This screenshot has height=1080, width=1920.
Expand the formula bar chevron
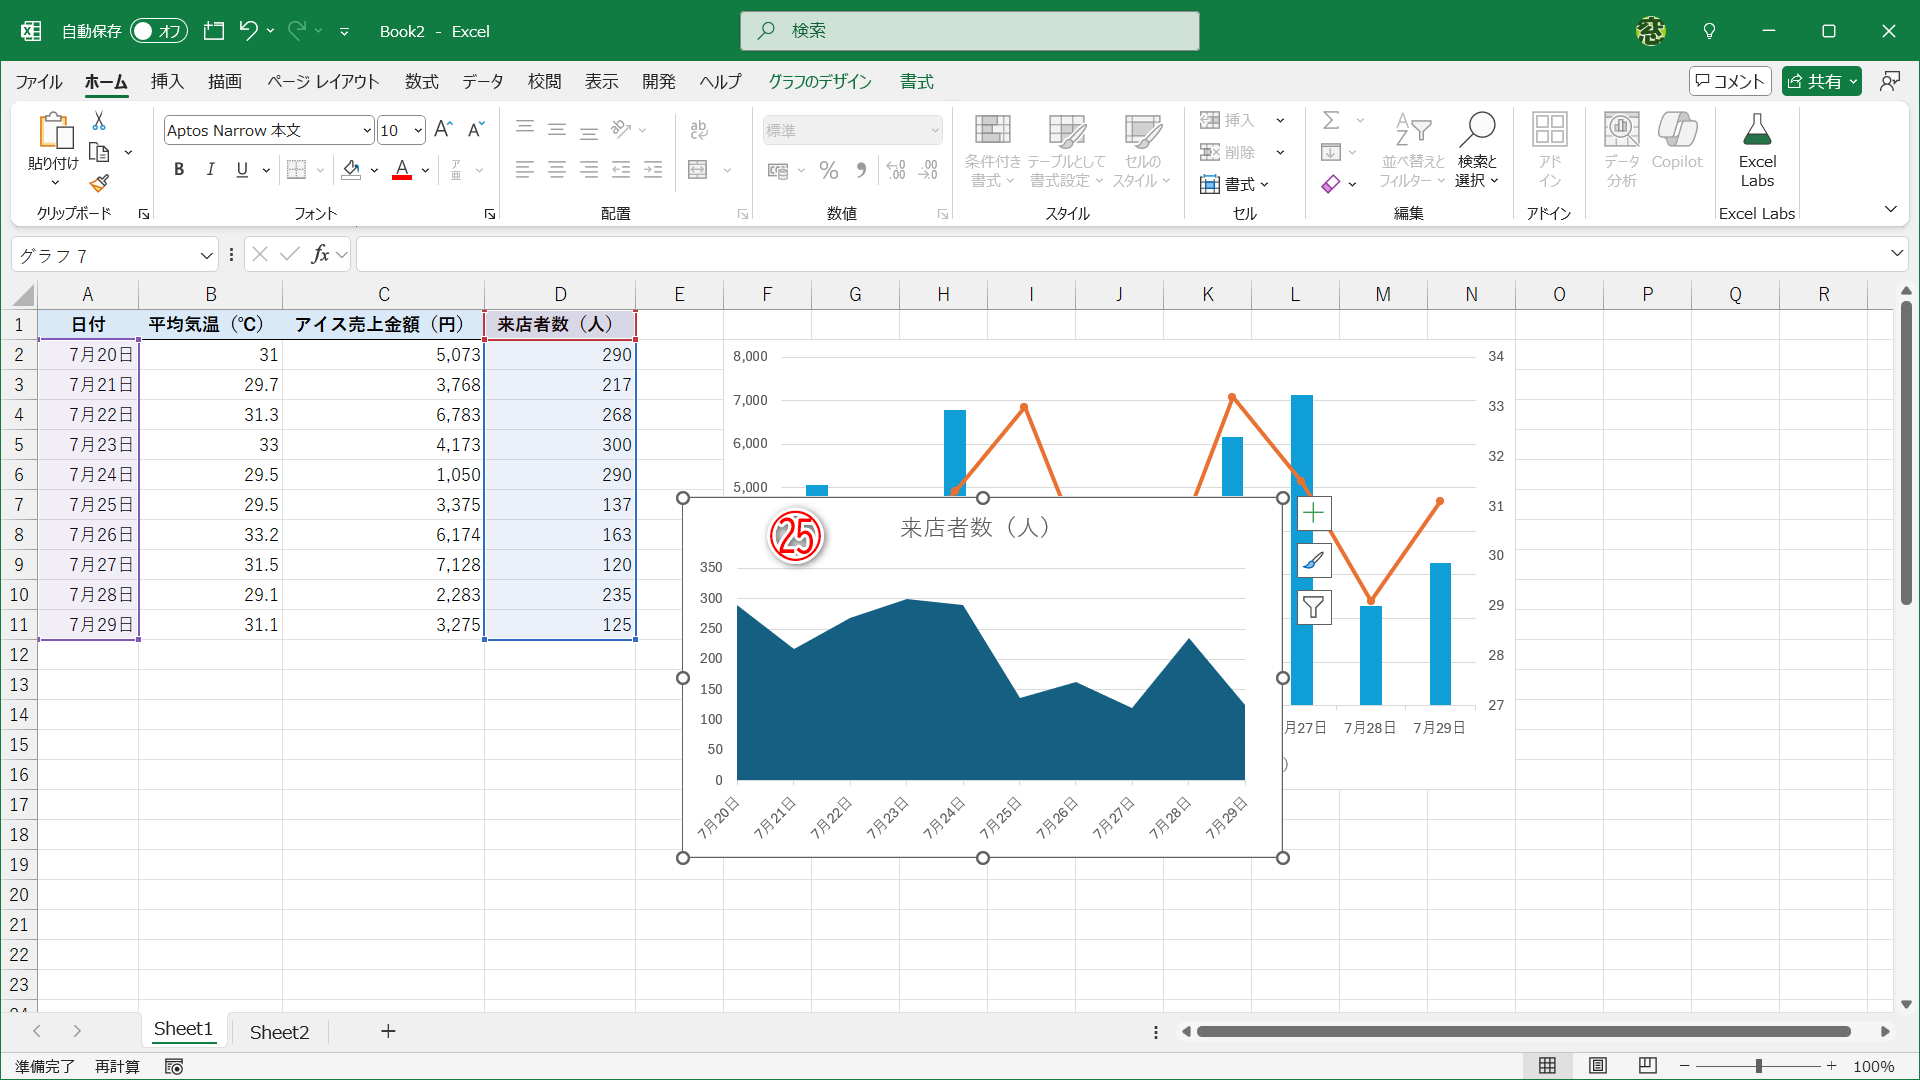point(1896,254)
